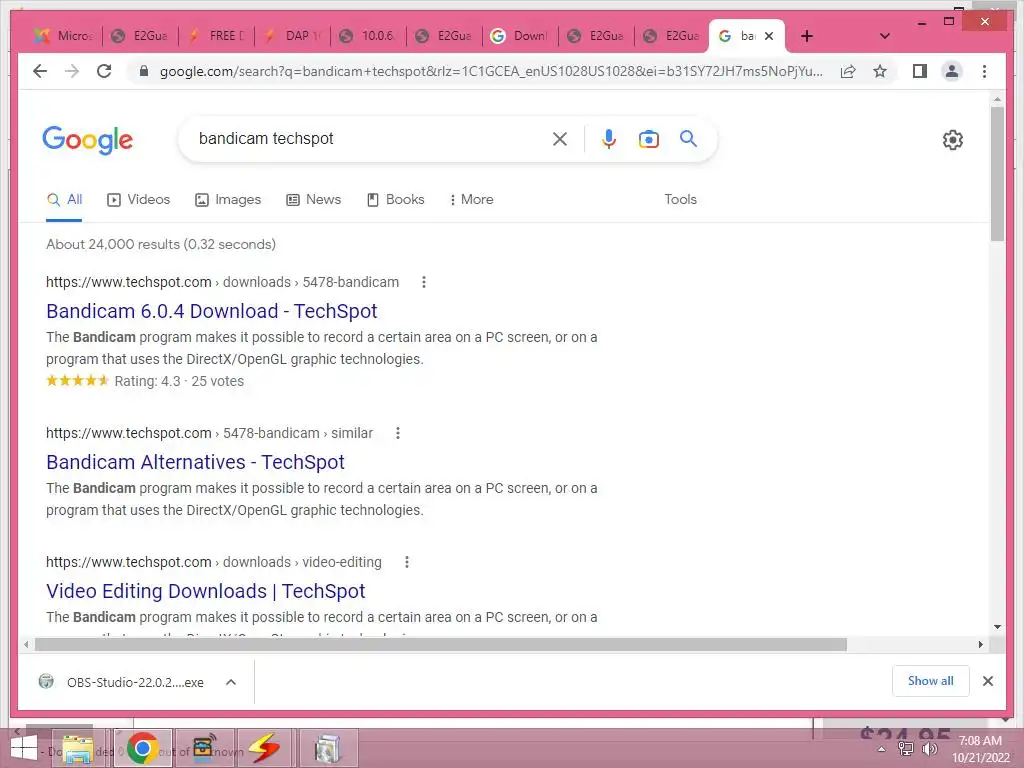
Task: Go forward with the forward arrow
Action: pyautogui.click(x=72, y=71)
